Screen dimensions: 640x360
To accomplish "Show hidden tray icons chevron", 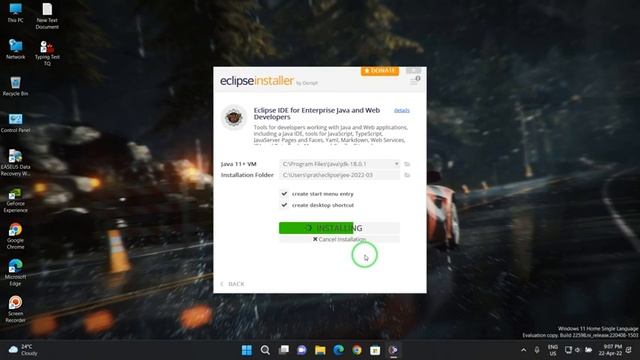I will point(523,350).
